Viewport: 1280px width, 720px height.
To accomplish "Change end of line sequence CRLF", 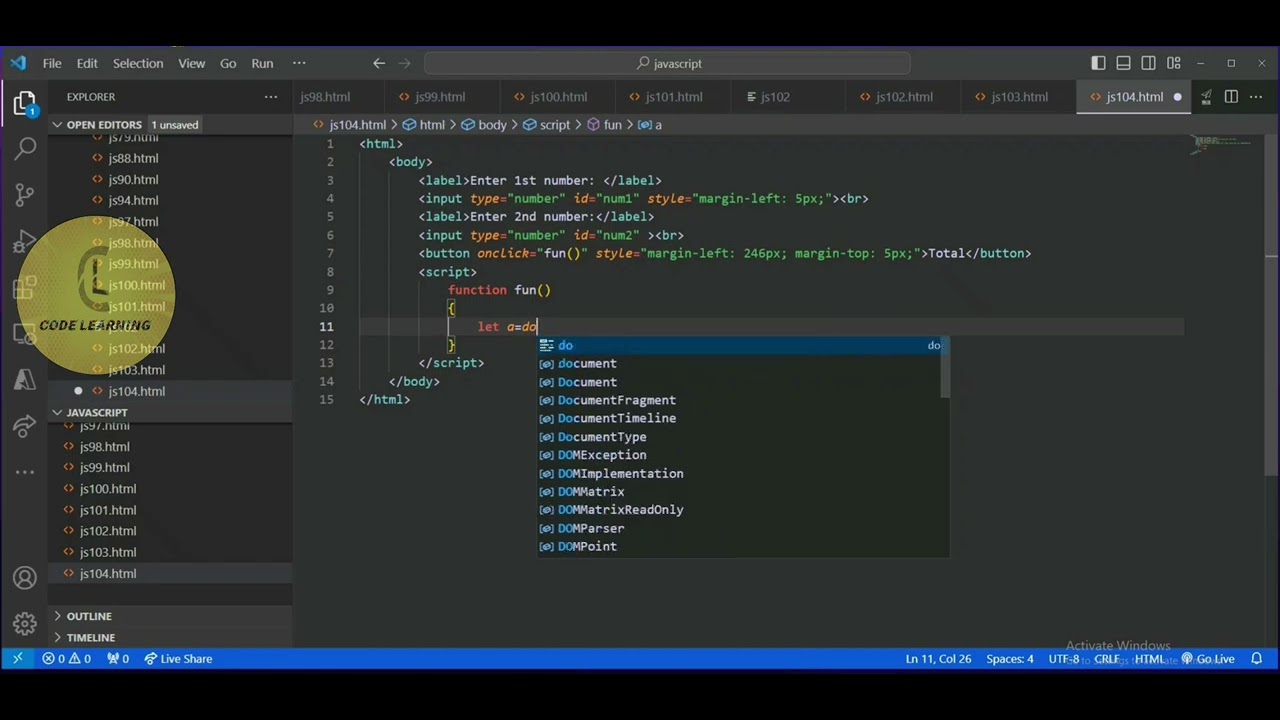I will pyautogui.click(x=1107, y=659).
